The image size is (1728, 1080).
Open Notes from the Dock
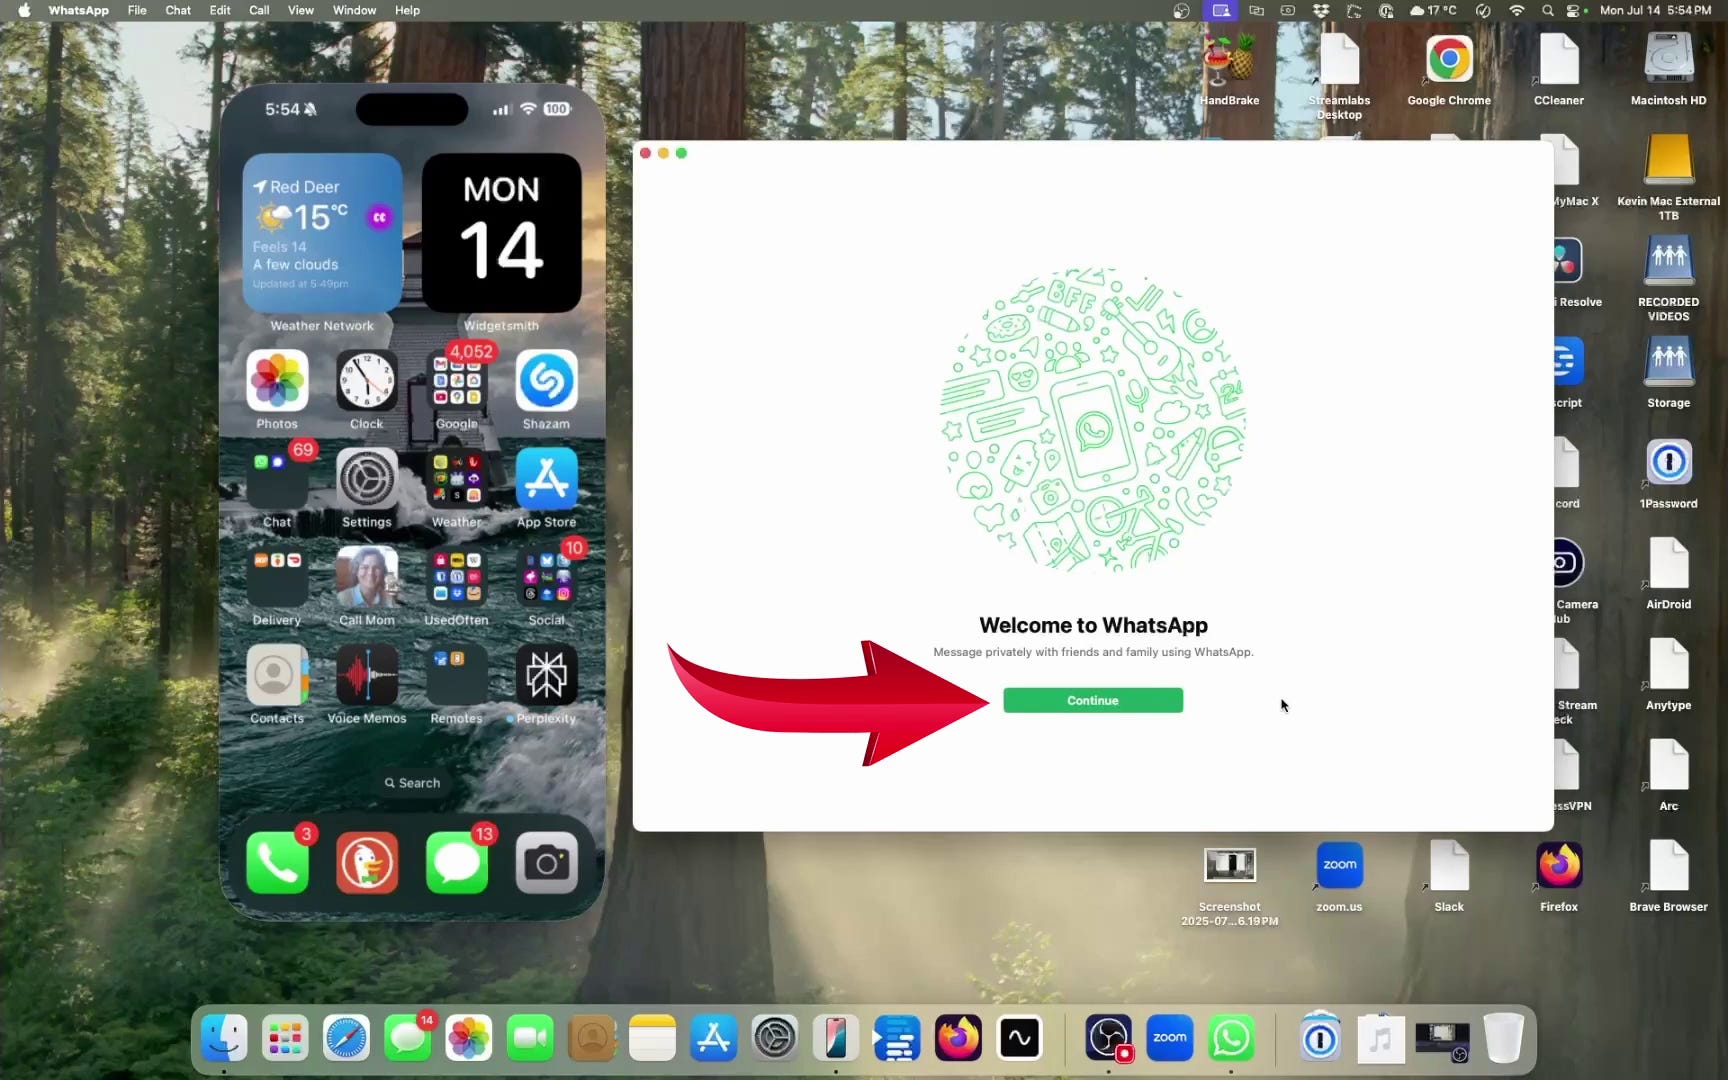pos(652,1039)
